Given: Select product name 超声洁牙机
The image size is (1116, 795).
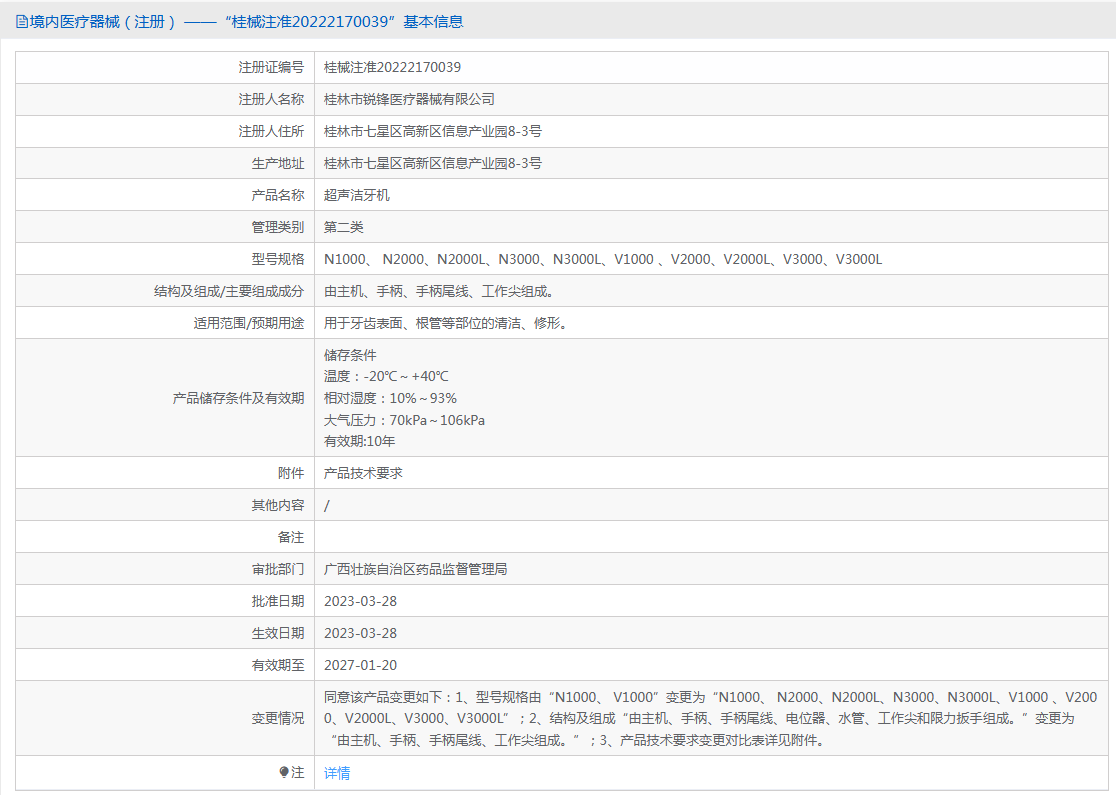Looking at the screenshot, I should click(357, 195).
